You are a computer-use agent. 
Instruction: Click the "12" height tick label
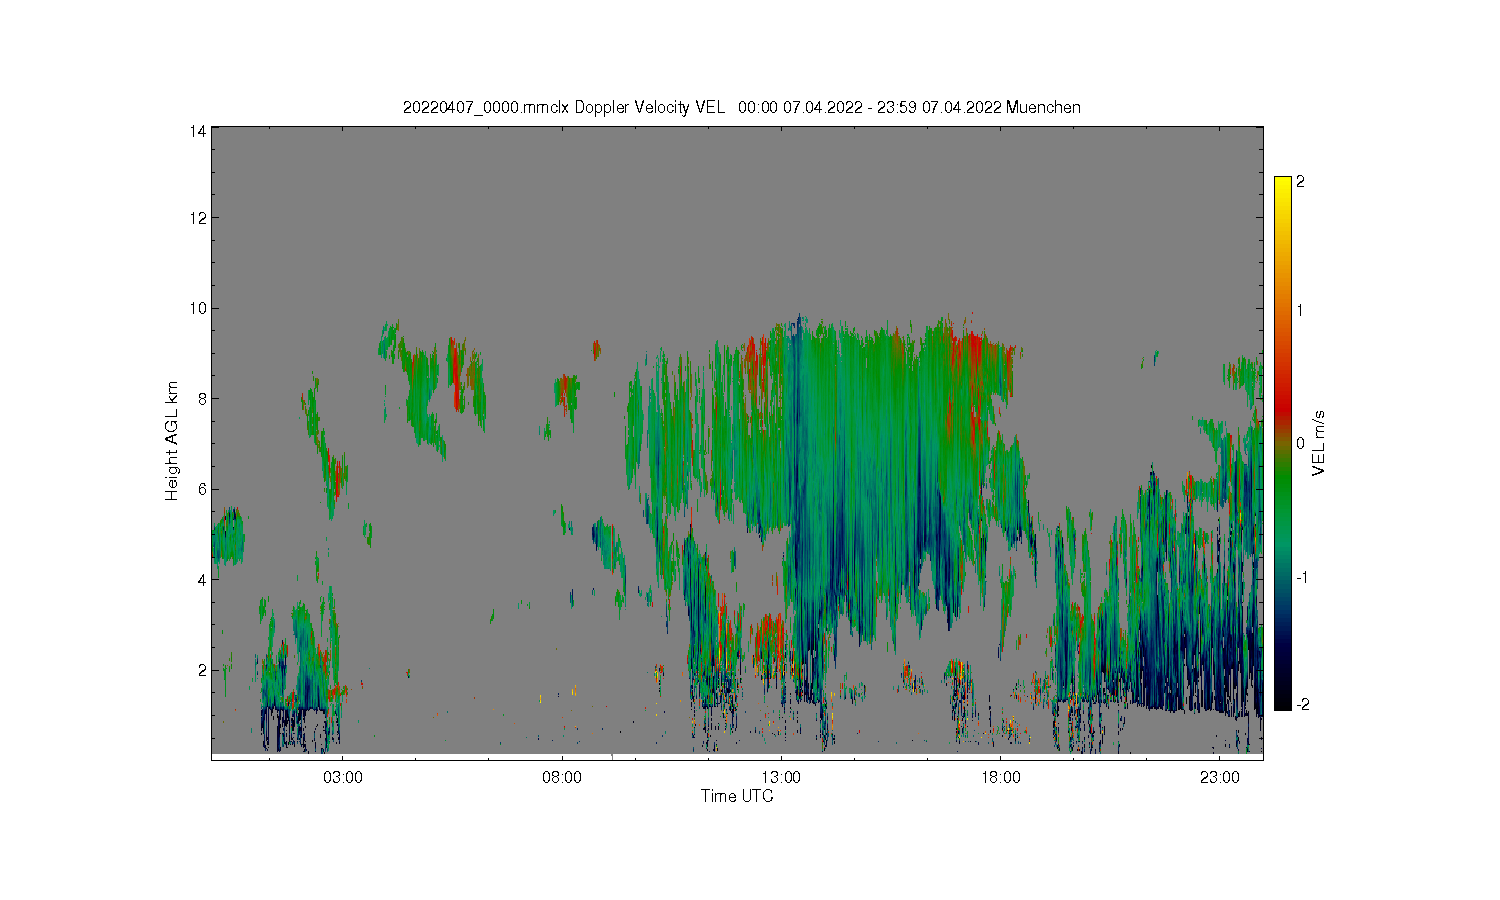(198, 218)
